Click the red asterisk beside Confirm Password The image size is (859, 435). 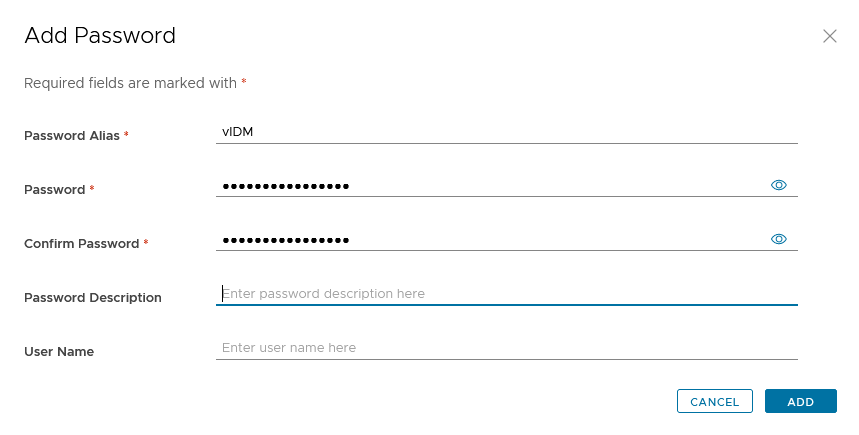point(146,243)
